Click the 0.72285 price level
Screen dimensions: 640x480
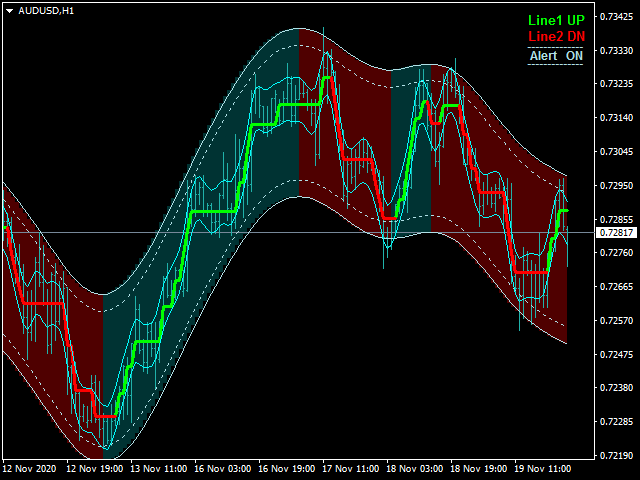pos(616,421)
